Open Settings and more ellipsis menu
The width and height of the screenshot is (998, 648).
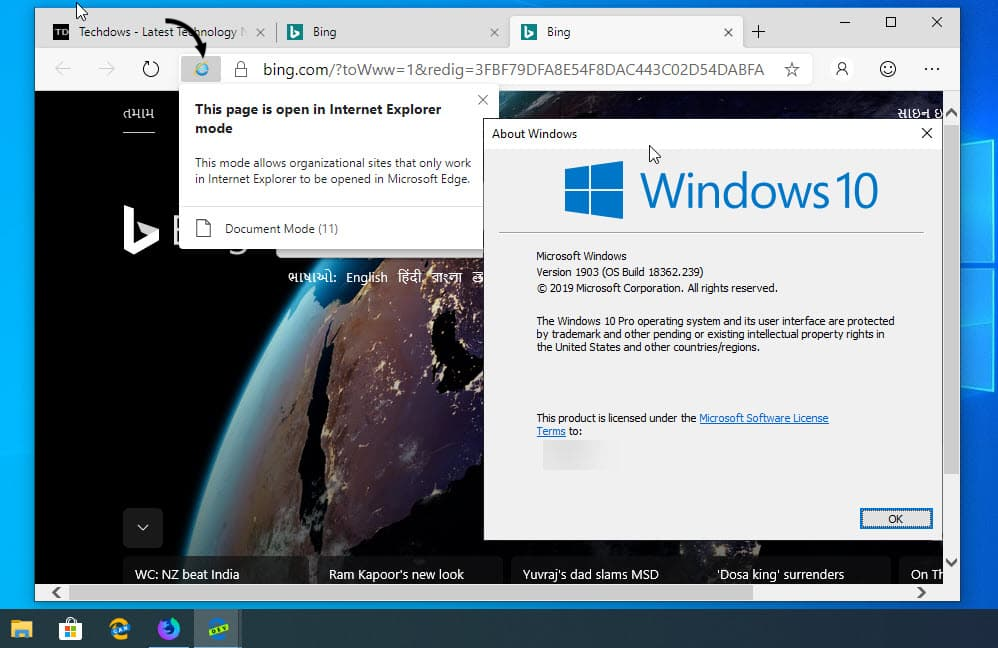[x=932, y=69]
